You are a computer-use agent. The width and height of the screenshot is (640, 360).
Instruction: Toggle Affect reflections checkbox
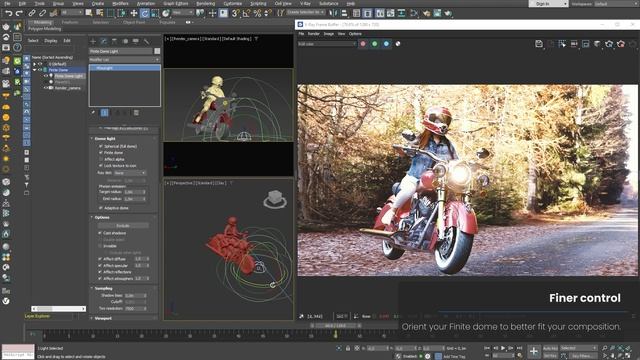point(100,272)
